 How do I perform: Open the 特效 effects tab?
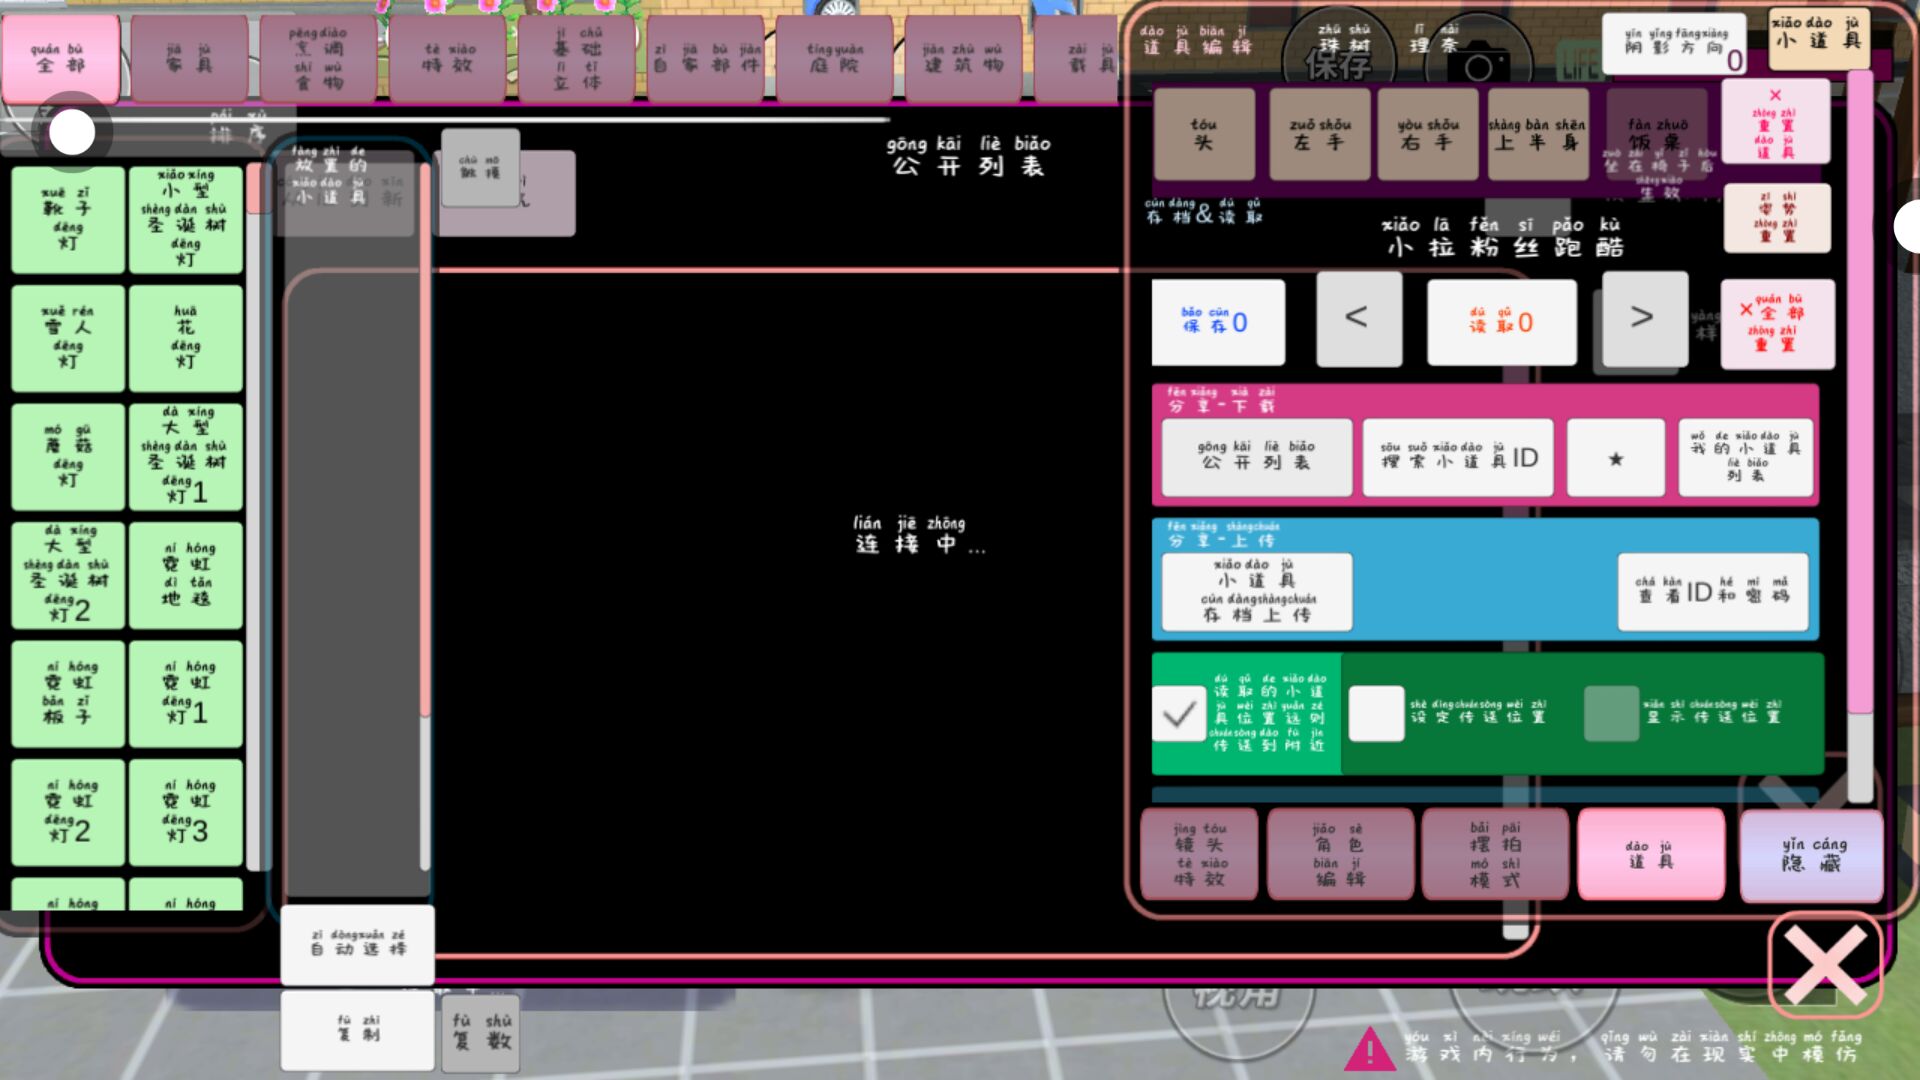(448, 58)
